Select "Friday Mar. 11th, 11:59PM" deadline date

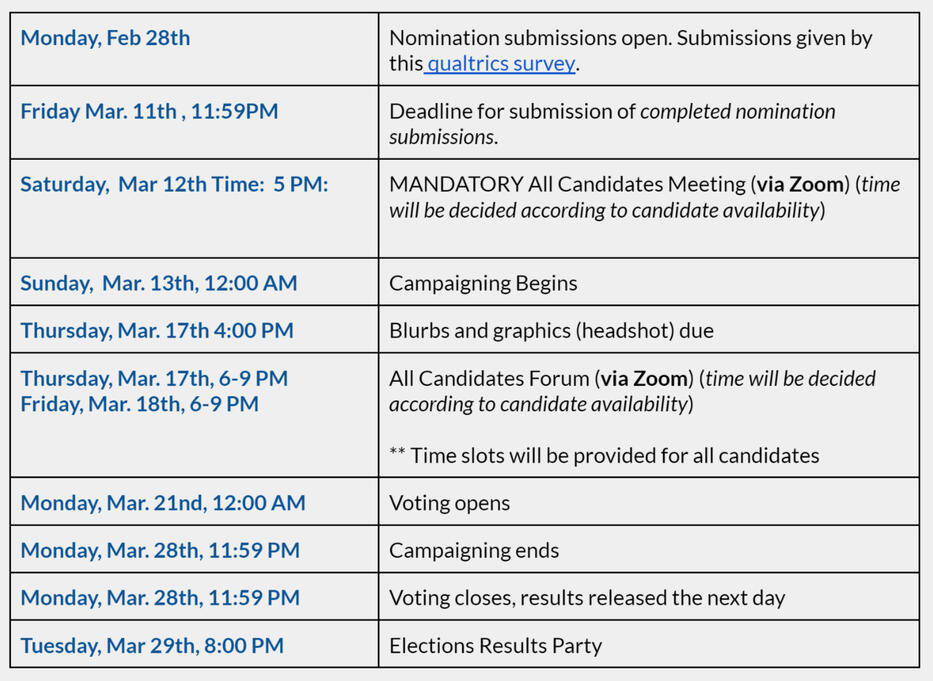point(149,111)
